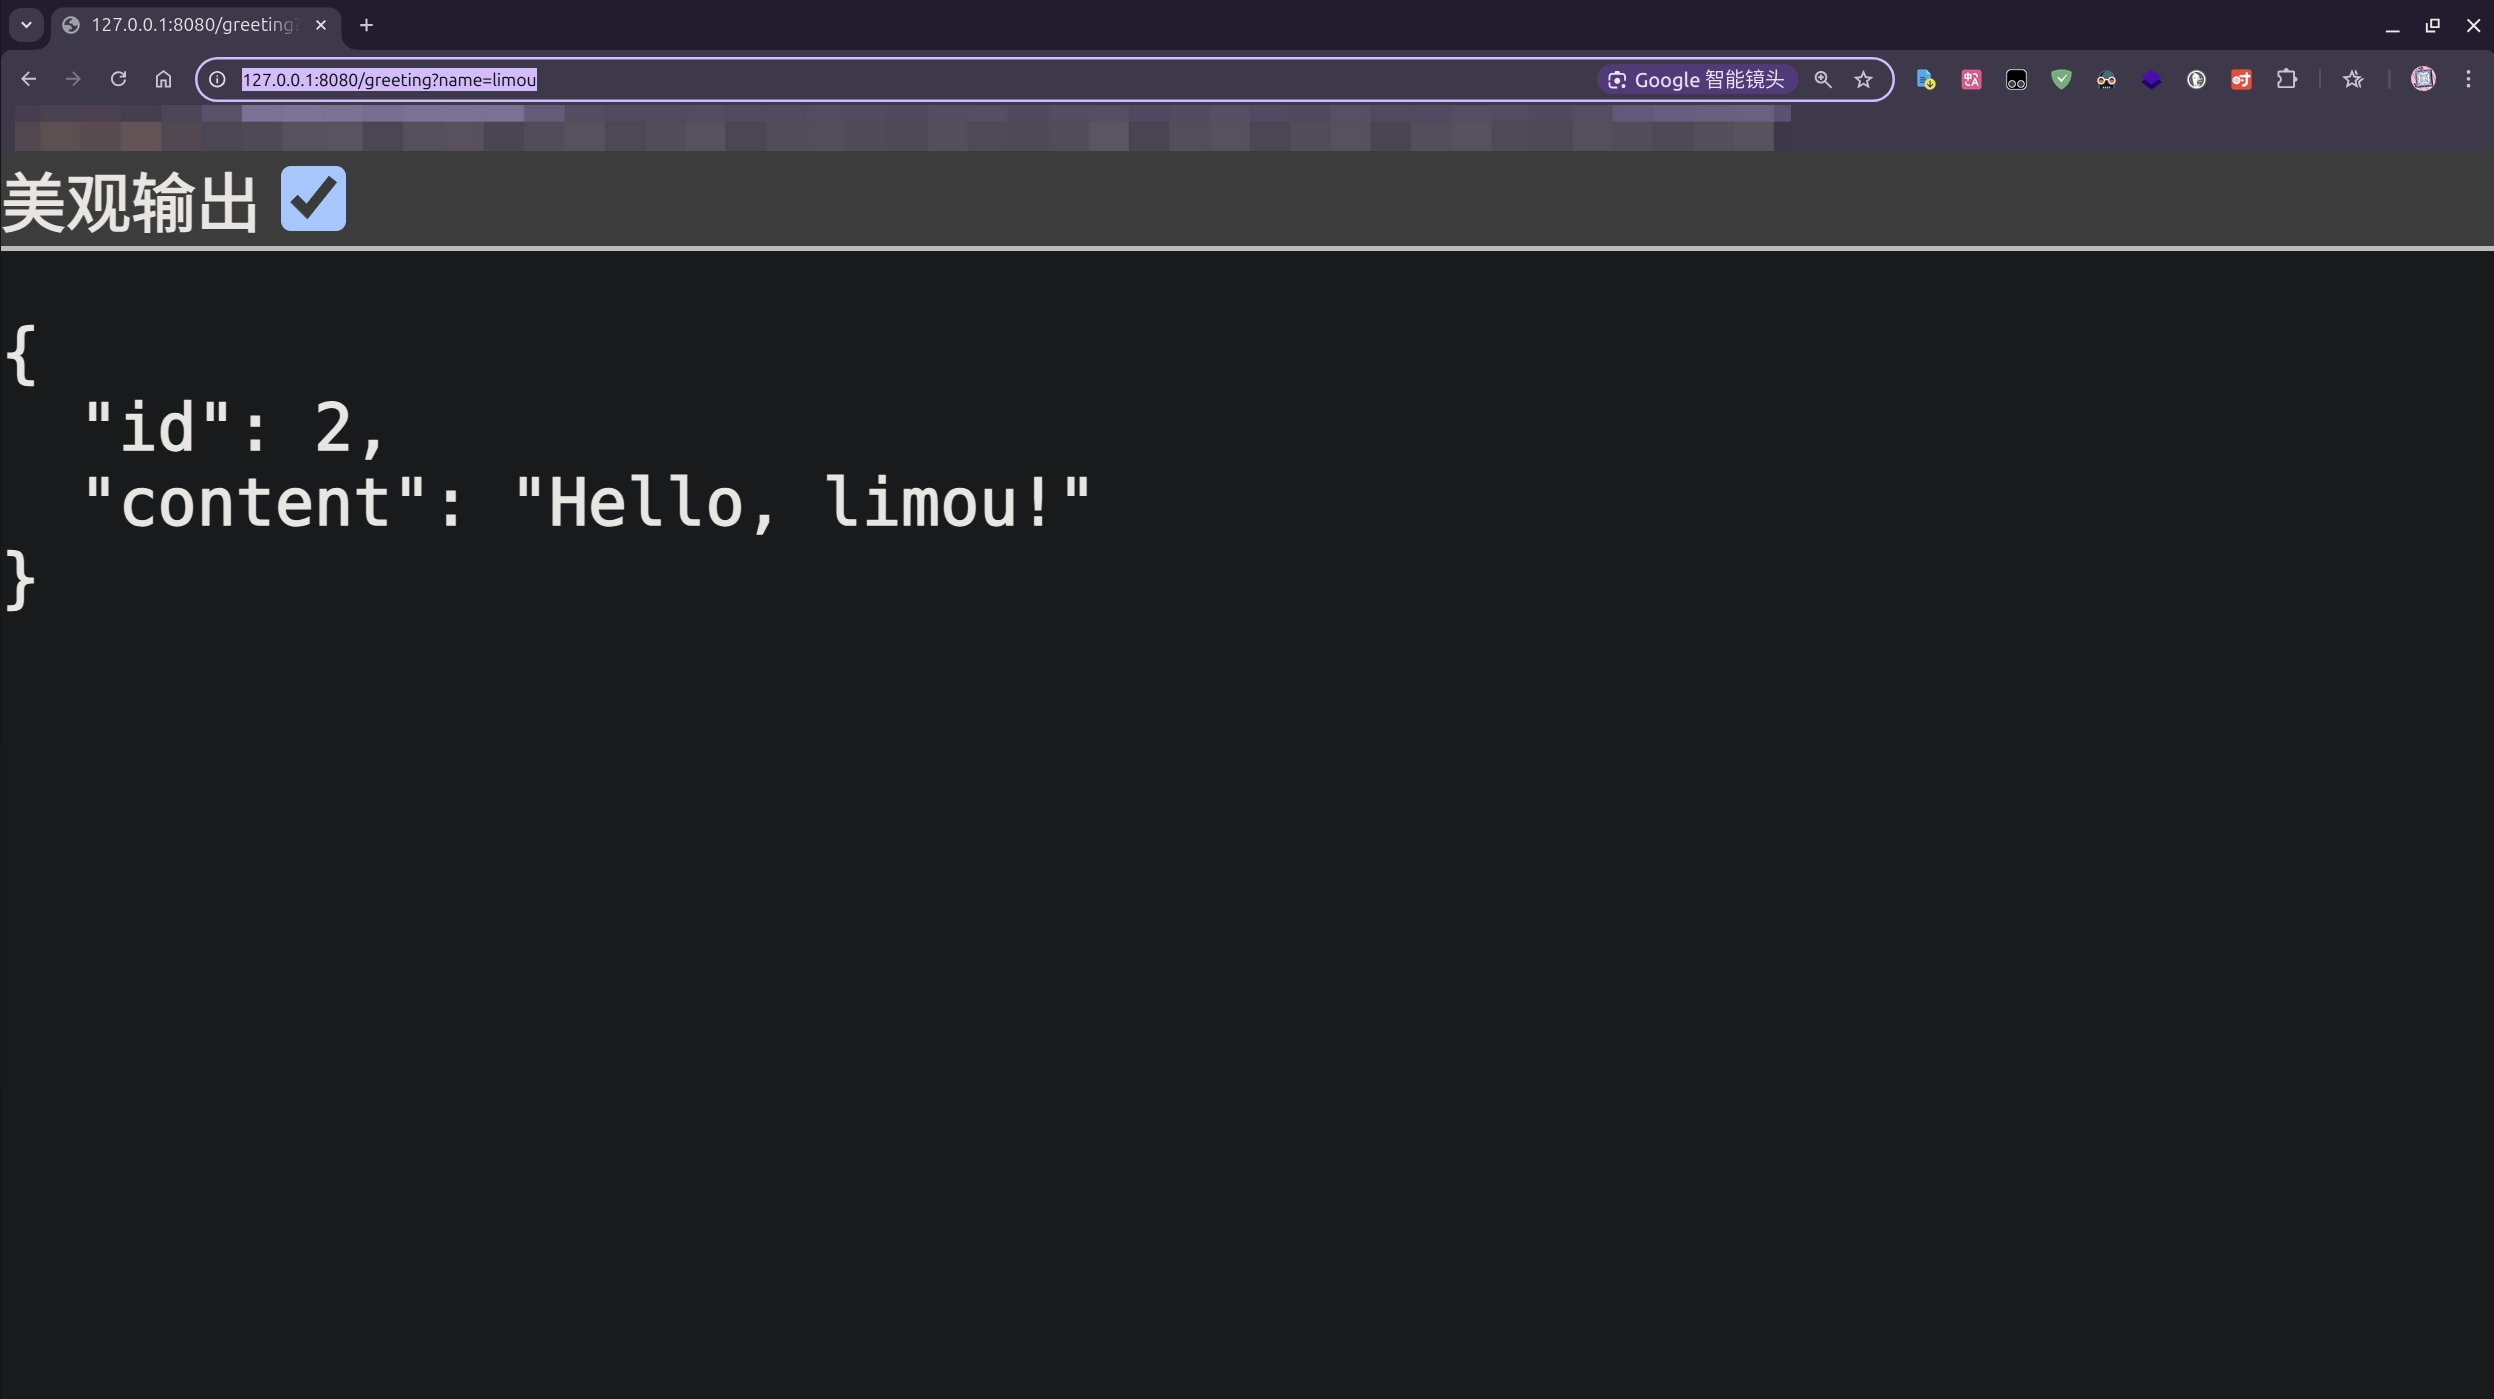Expand the tab search dropdown arrow
This screenshot has width=2494, height=1399.
coord(27,25)
